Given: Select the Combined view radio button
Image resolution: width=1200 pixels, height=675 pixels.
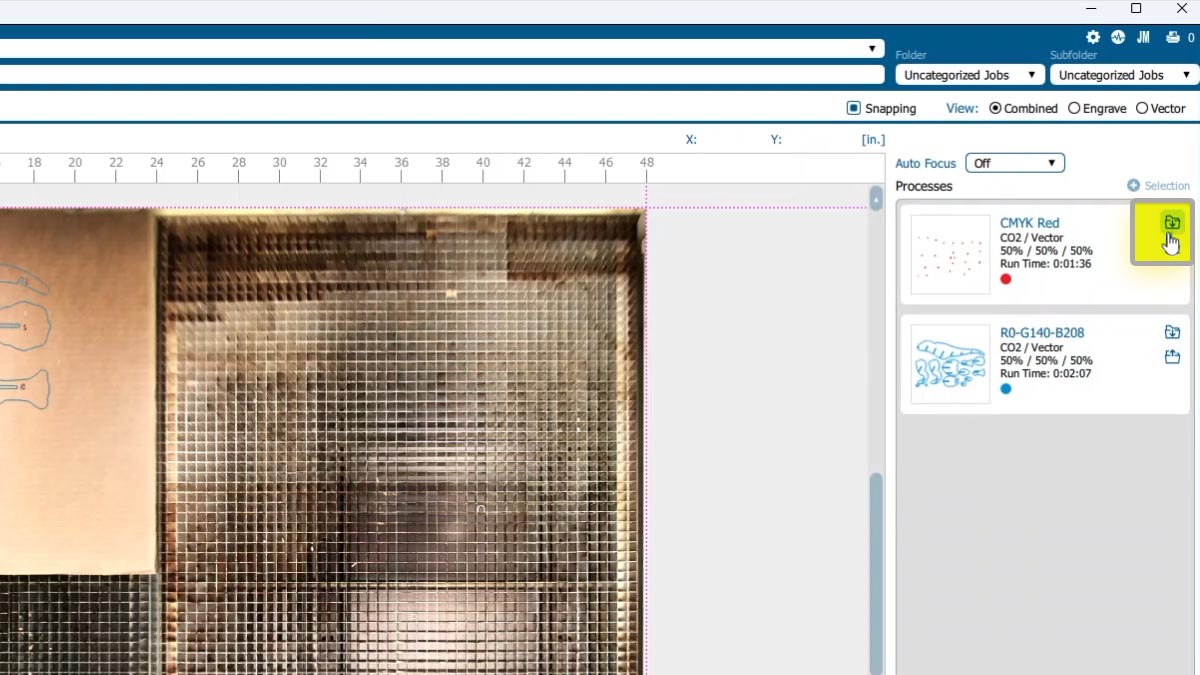Looking at the screenshot, I should coord(995,108).
